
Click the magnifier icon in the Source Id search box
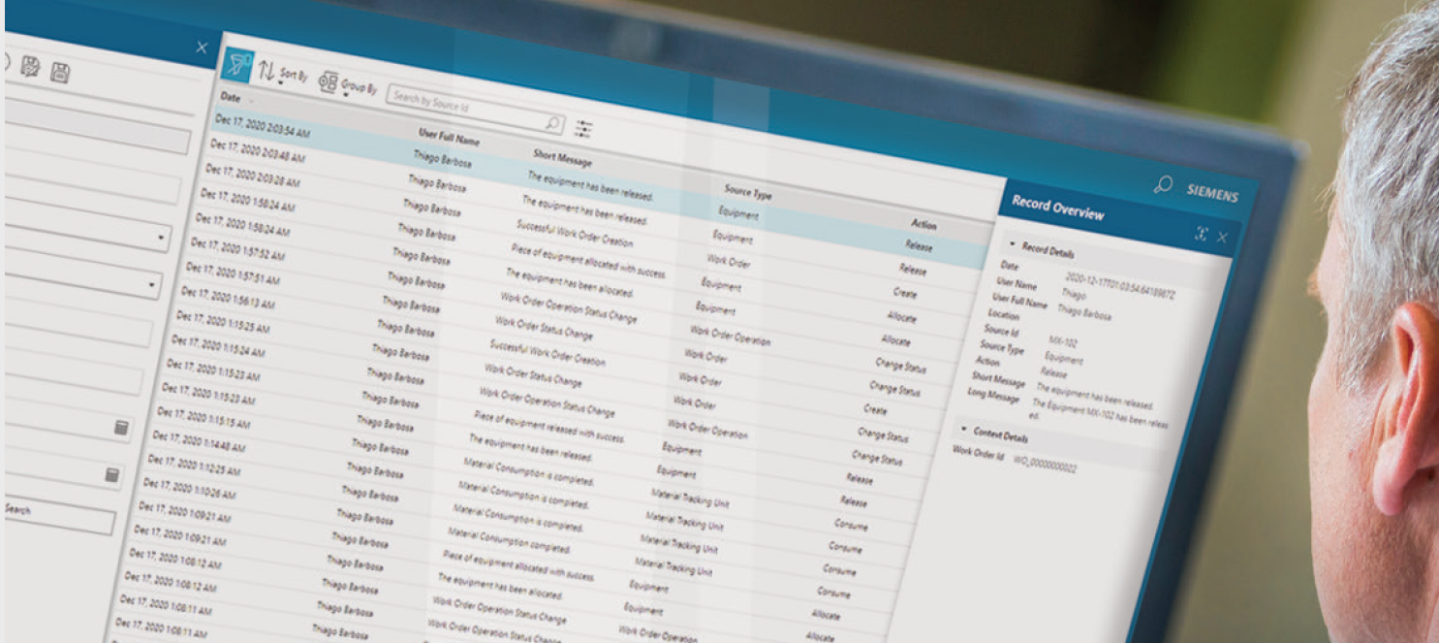pos(553,123)
